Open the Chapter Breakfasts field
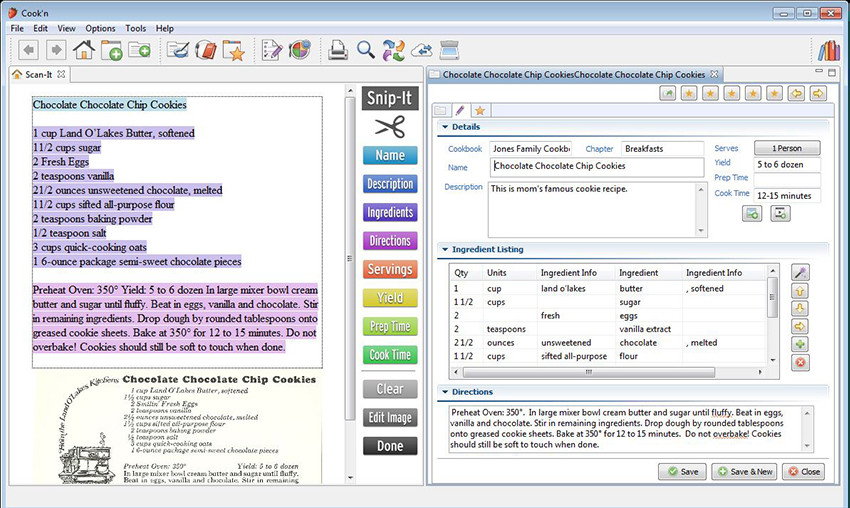 (x=662, y=149)
